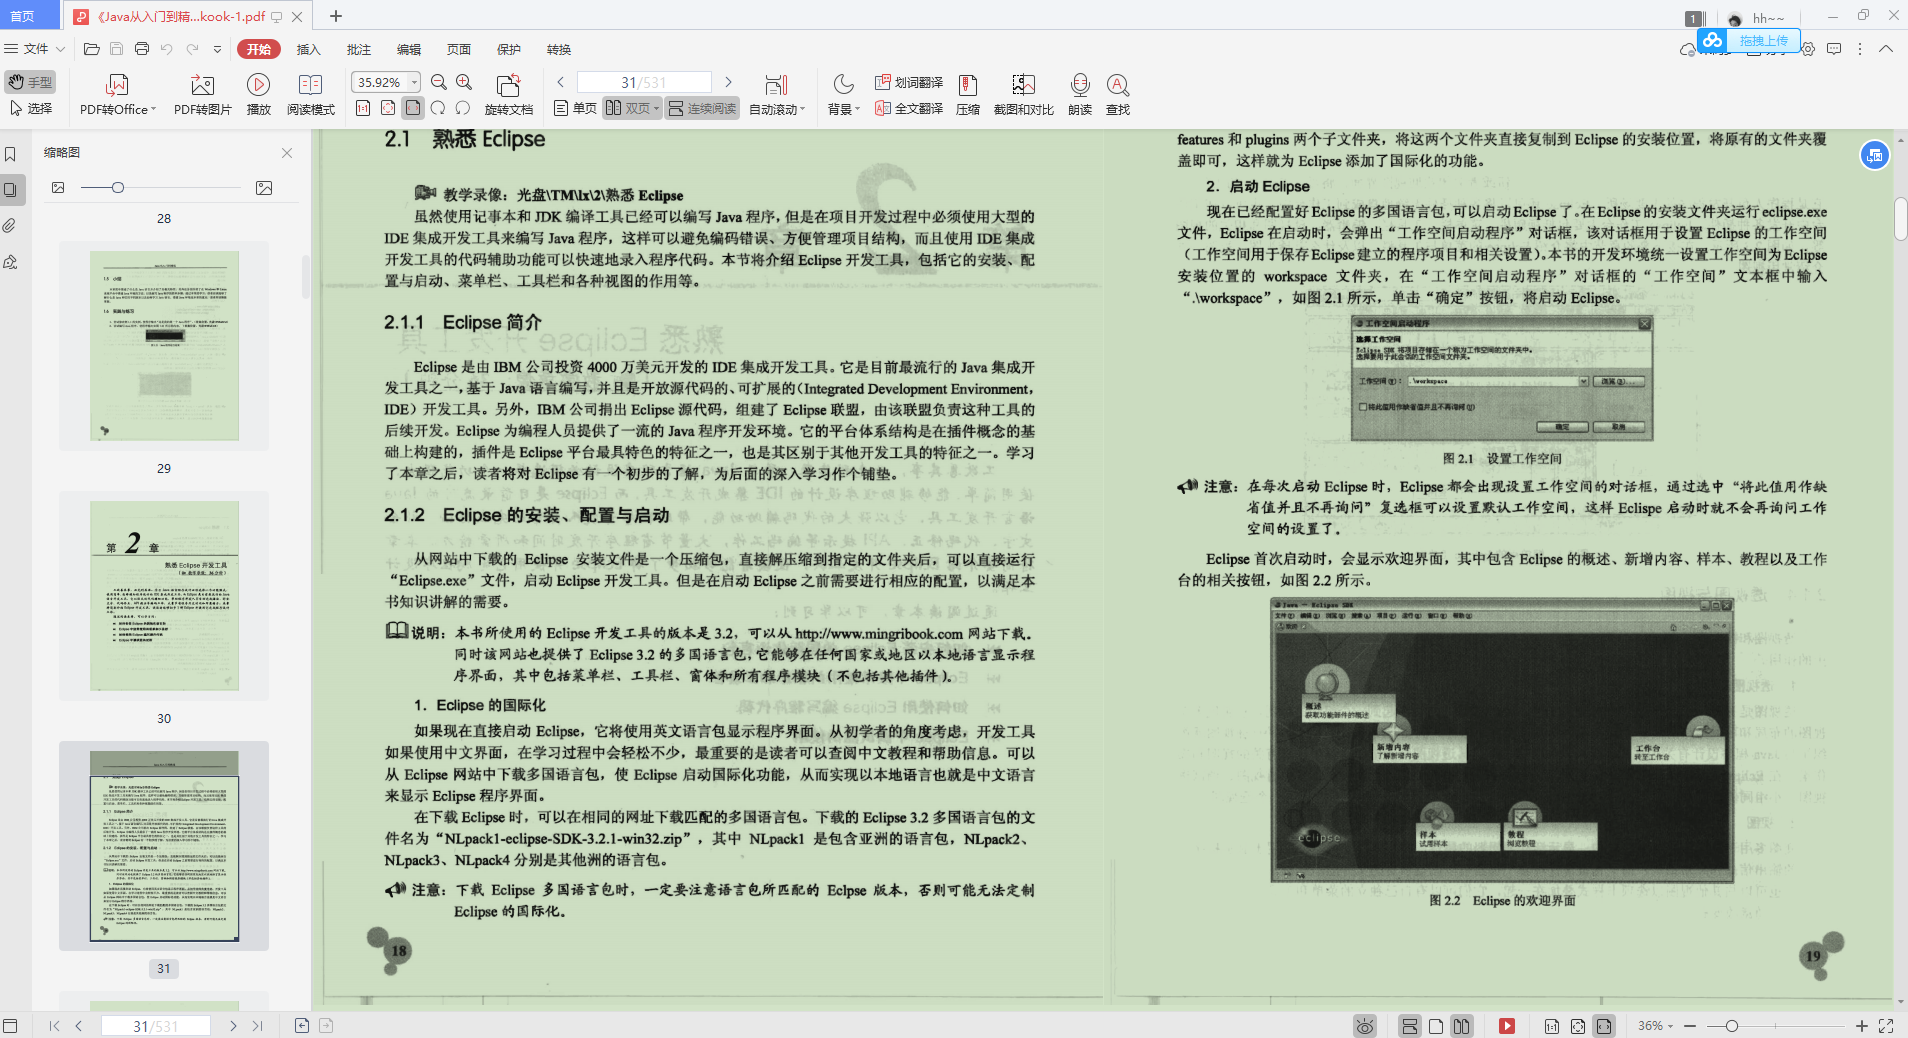Zoom out with the minus magnifier

[439, 82]
